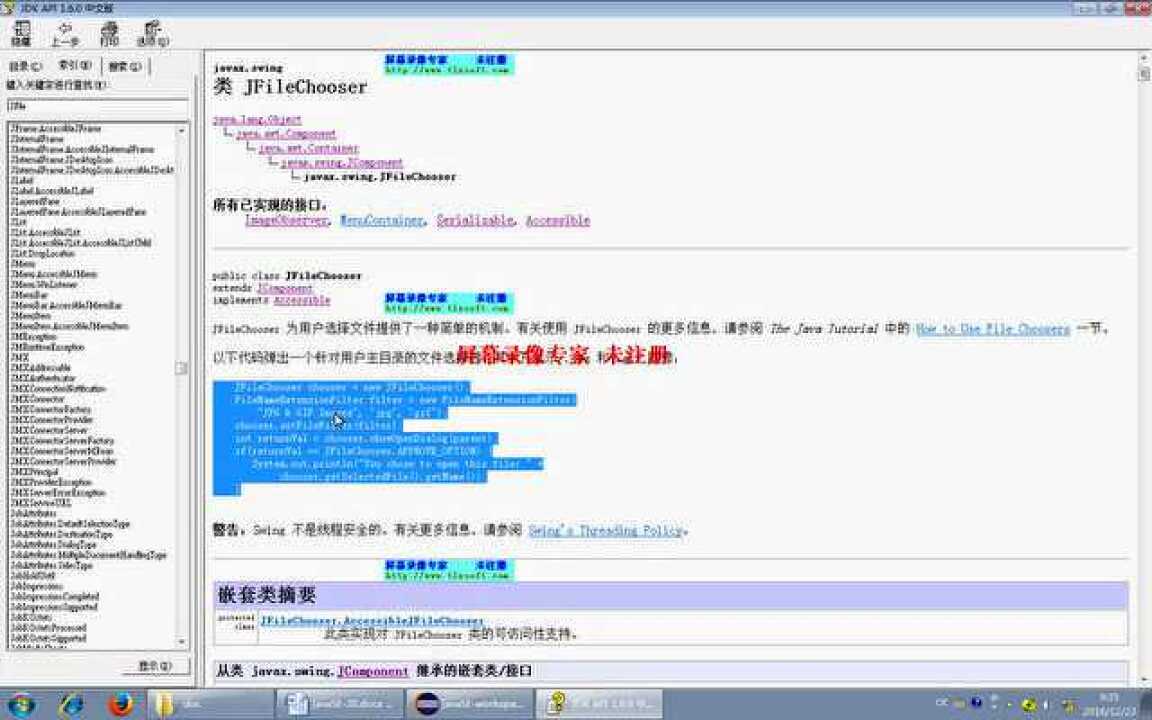Click the taskbar clock
1152x720 pixels.
pos(1111,704)
